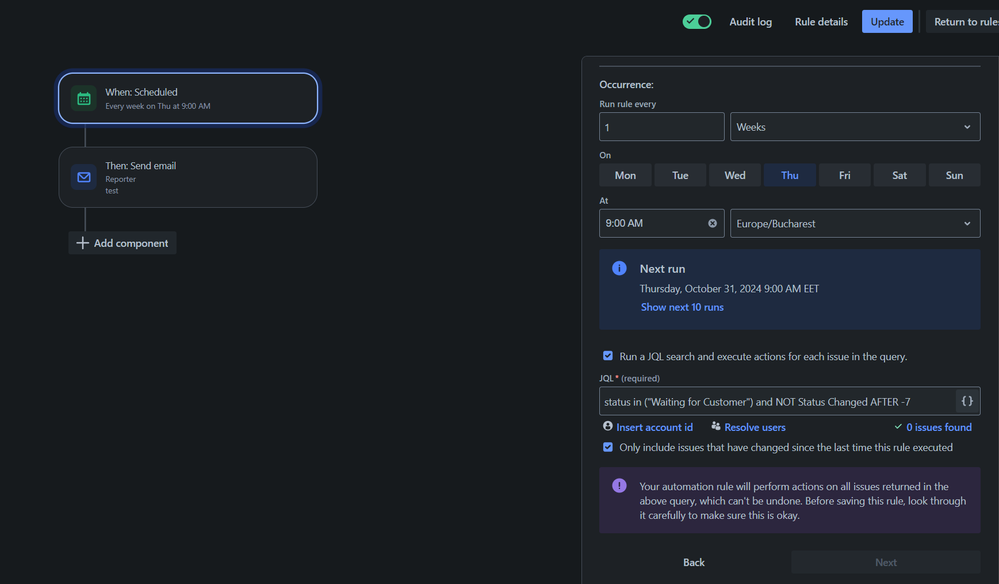Click Add component button
Viewport: 999px width, 584px height.
click(x=122, y=243)
